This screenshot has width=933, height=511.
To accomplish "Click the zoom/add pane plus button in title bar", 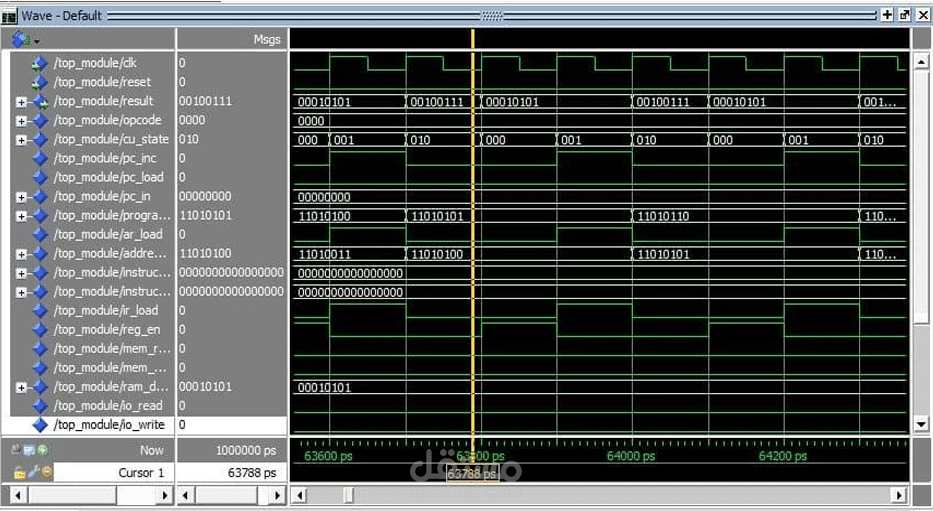I will pos(886,15).
